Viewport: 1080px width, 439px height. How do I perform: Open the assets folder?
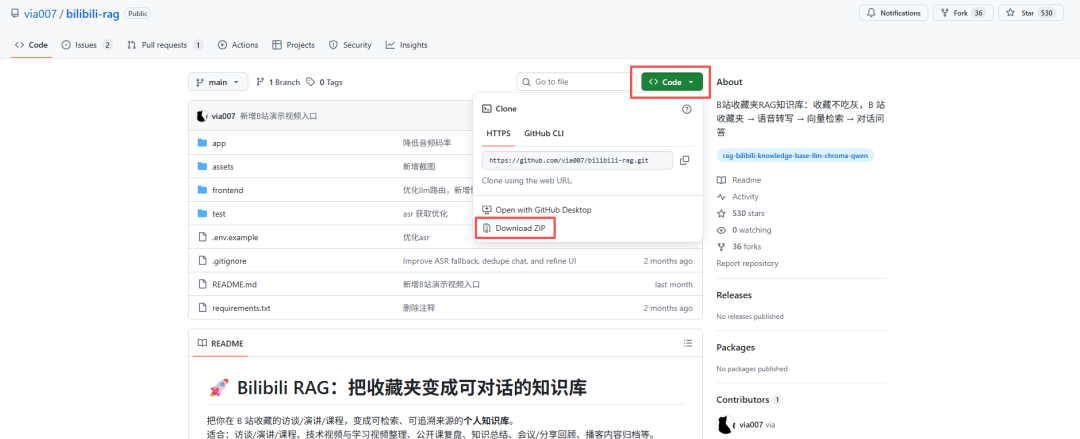(223, 167)
